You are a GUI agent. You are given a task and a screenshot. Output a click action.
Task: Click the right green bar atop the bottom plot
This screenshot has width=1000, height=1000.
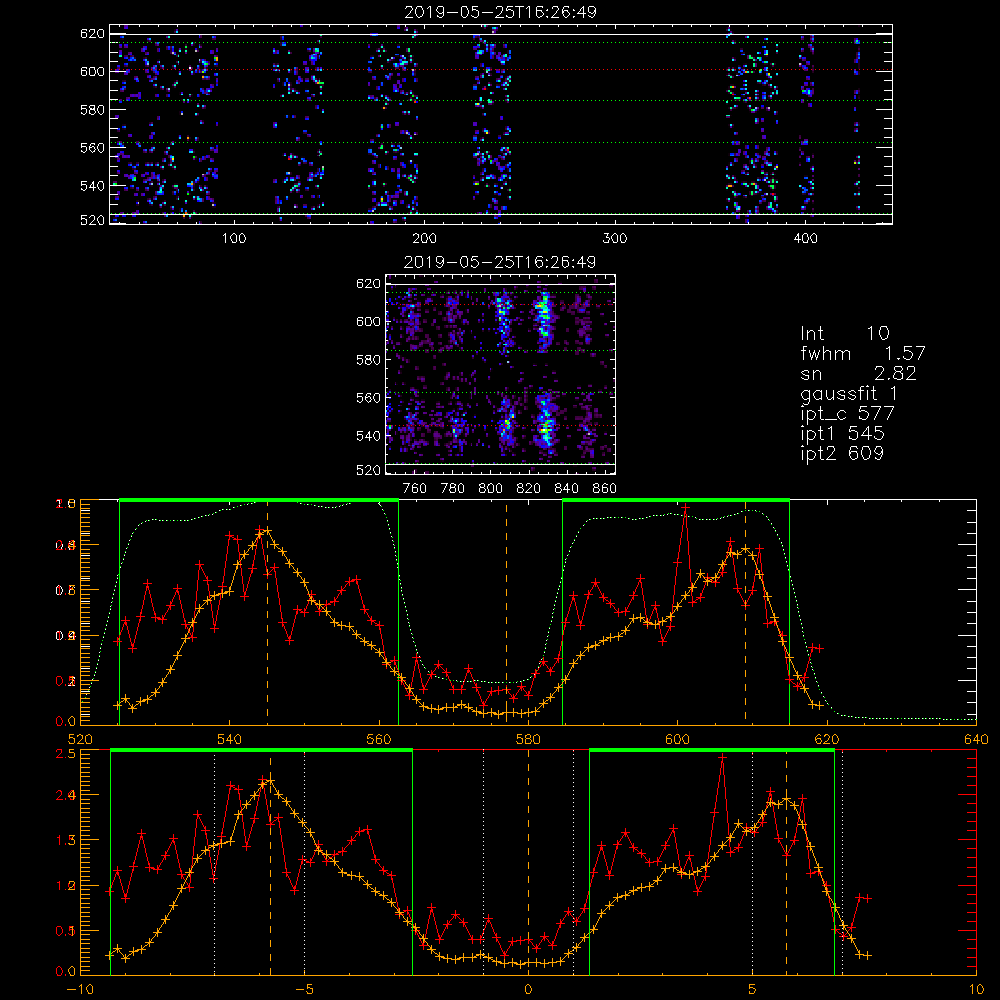[712, 751]
